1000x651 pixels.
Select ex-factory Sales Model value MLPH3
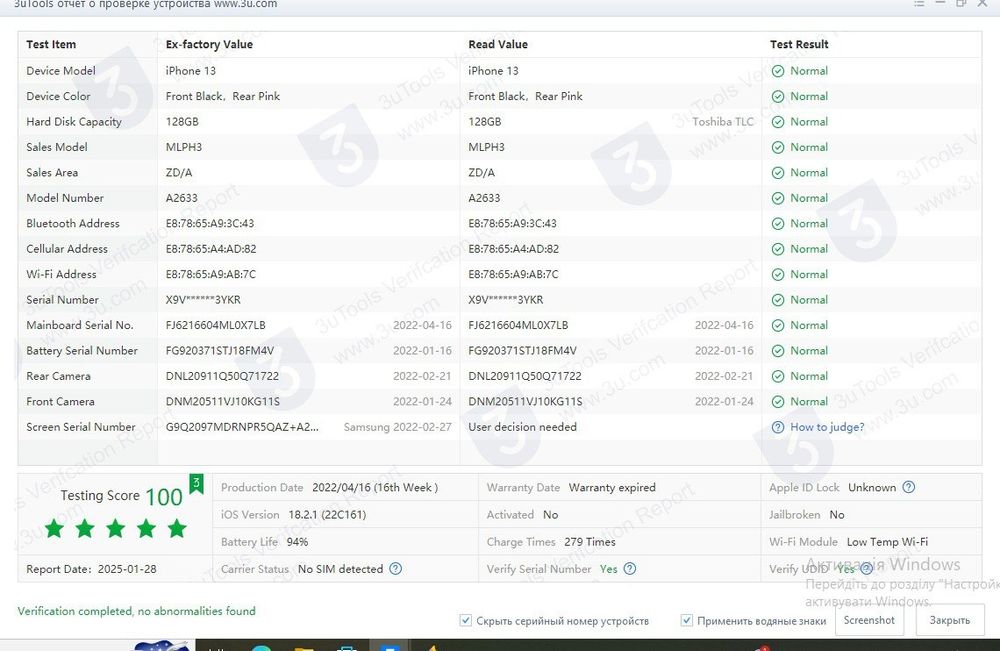[x=184, y=147]
